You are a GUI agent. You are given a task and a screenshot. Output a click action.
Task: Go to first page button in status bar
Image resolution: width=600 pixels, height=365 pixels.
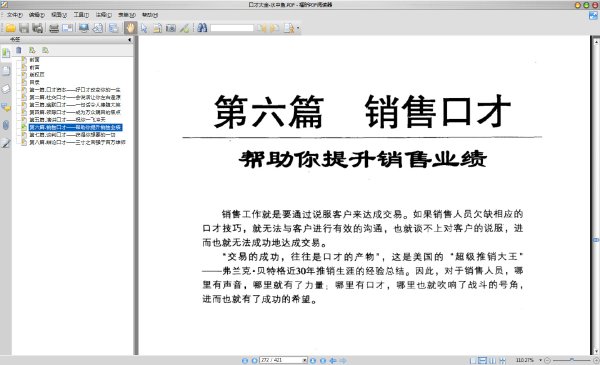(x=245, y=360)
